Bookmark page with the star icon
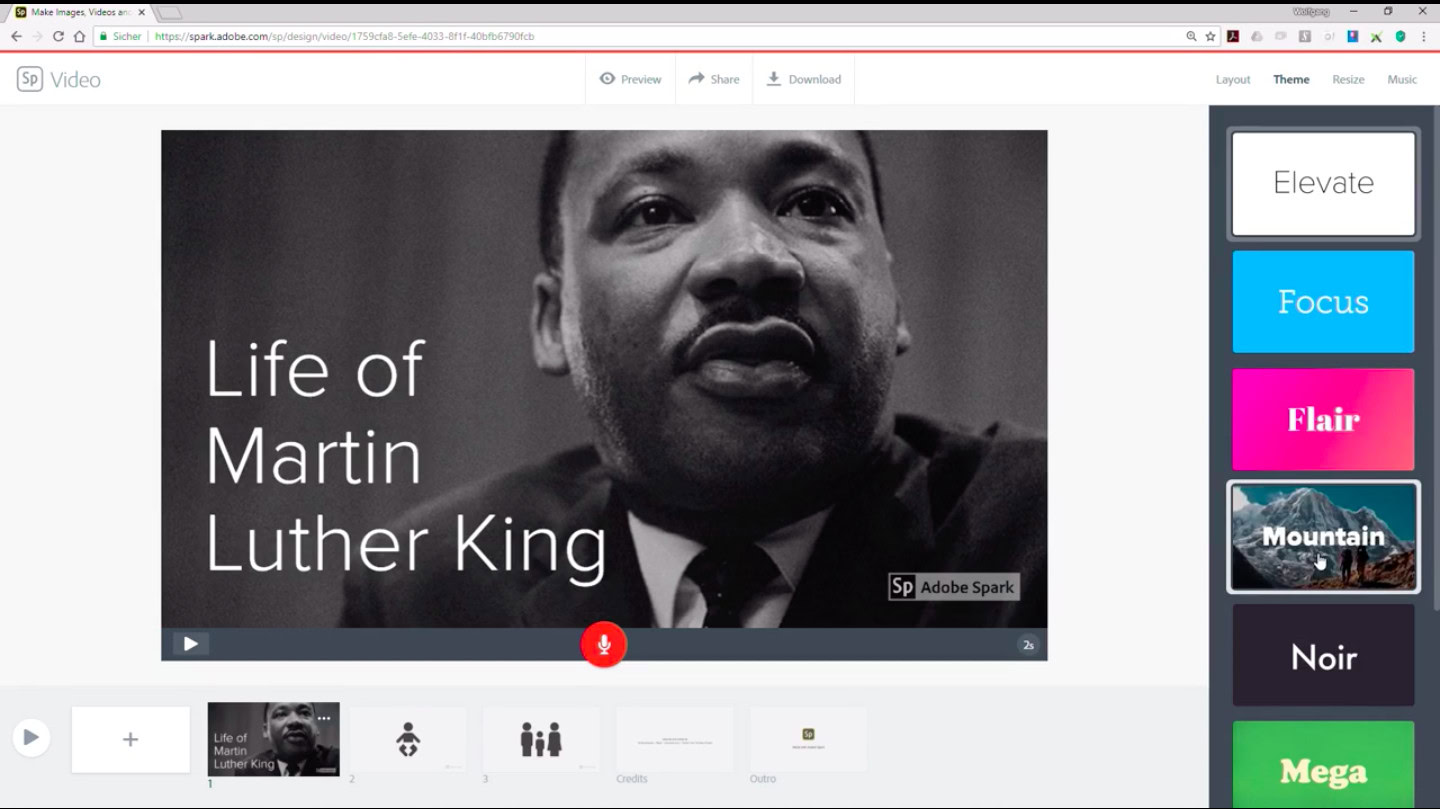The height and width of the screenshot is (809, 1440). click(x=1210, y=36)
